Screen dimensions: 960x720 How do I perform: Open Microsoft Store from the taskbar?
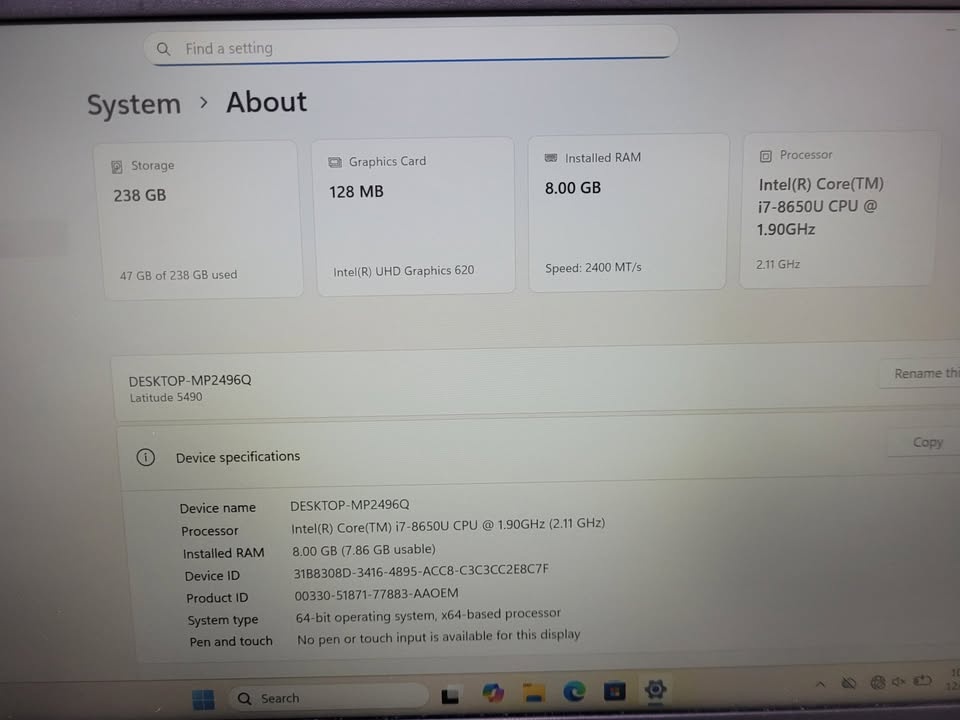click(614, 691)
